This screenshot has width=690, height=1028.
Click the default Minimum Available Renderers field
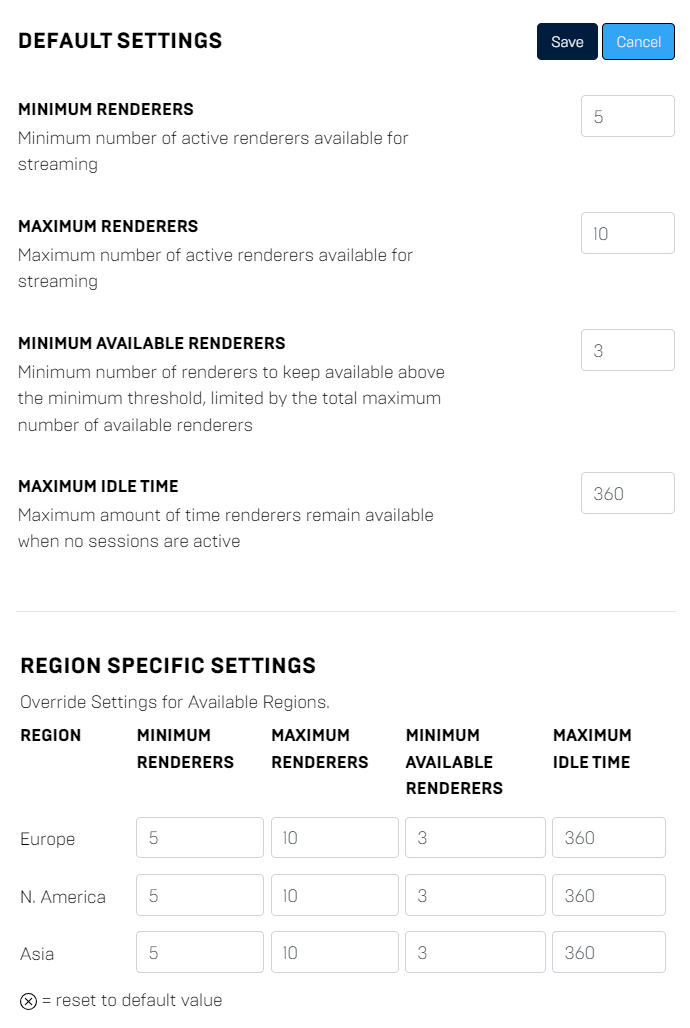[628, 350]
